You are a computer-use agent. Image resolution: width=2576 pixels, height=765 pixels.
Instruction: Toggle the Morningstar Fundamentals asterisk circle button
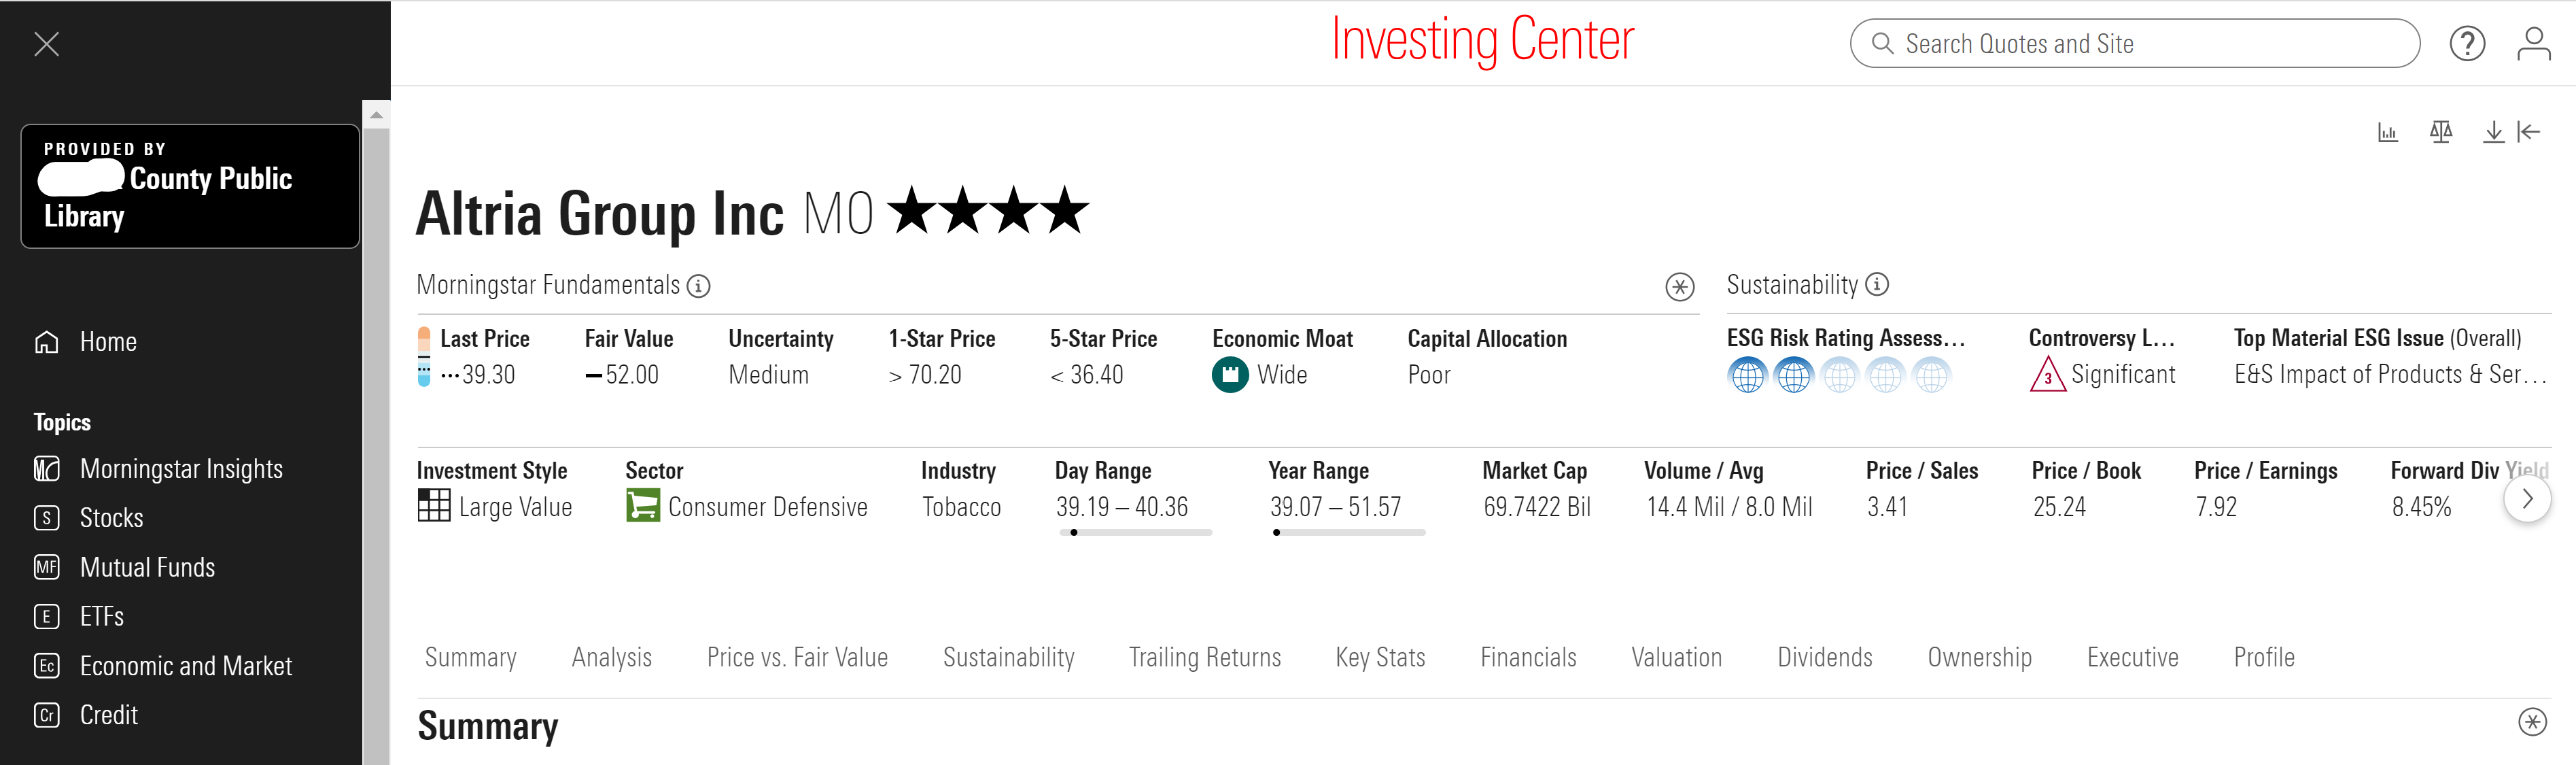(x=1679, y=287)
